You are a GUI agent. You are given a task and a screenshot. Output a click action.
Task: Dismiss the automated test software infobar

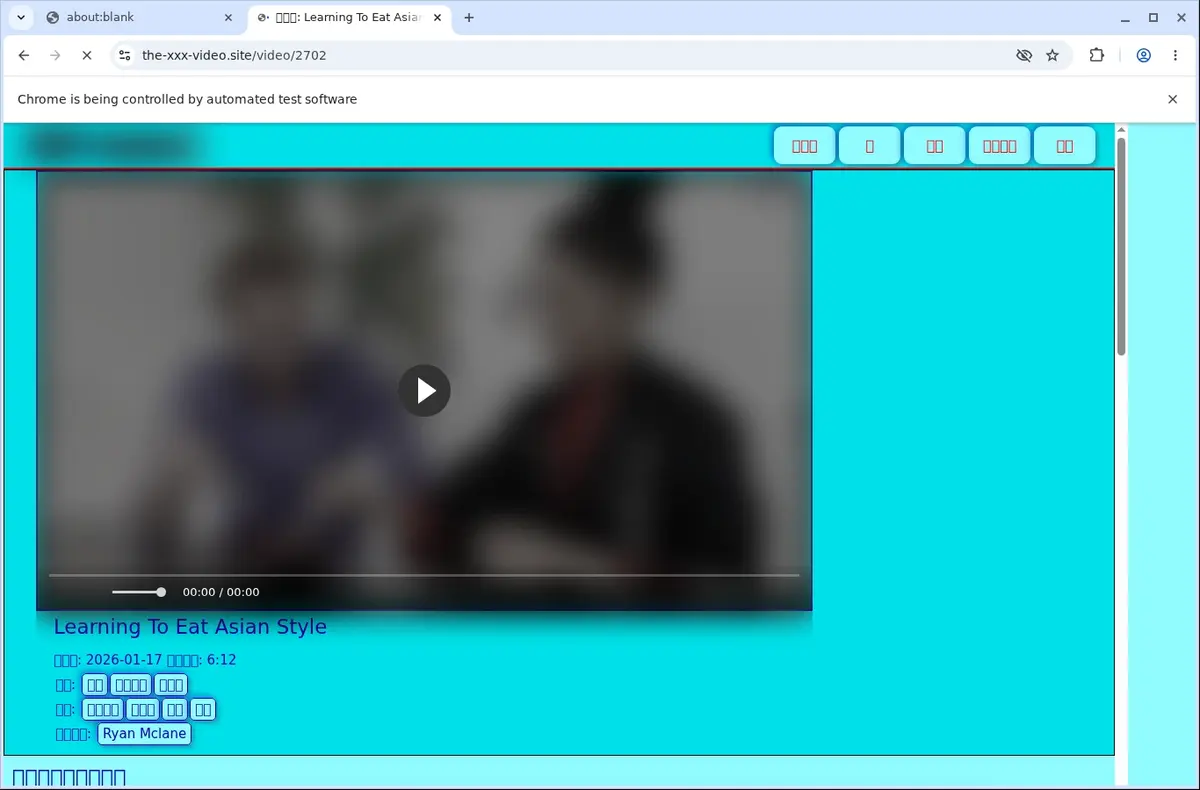(x=1173, y=99)
